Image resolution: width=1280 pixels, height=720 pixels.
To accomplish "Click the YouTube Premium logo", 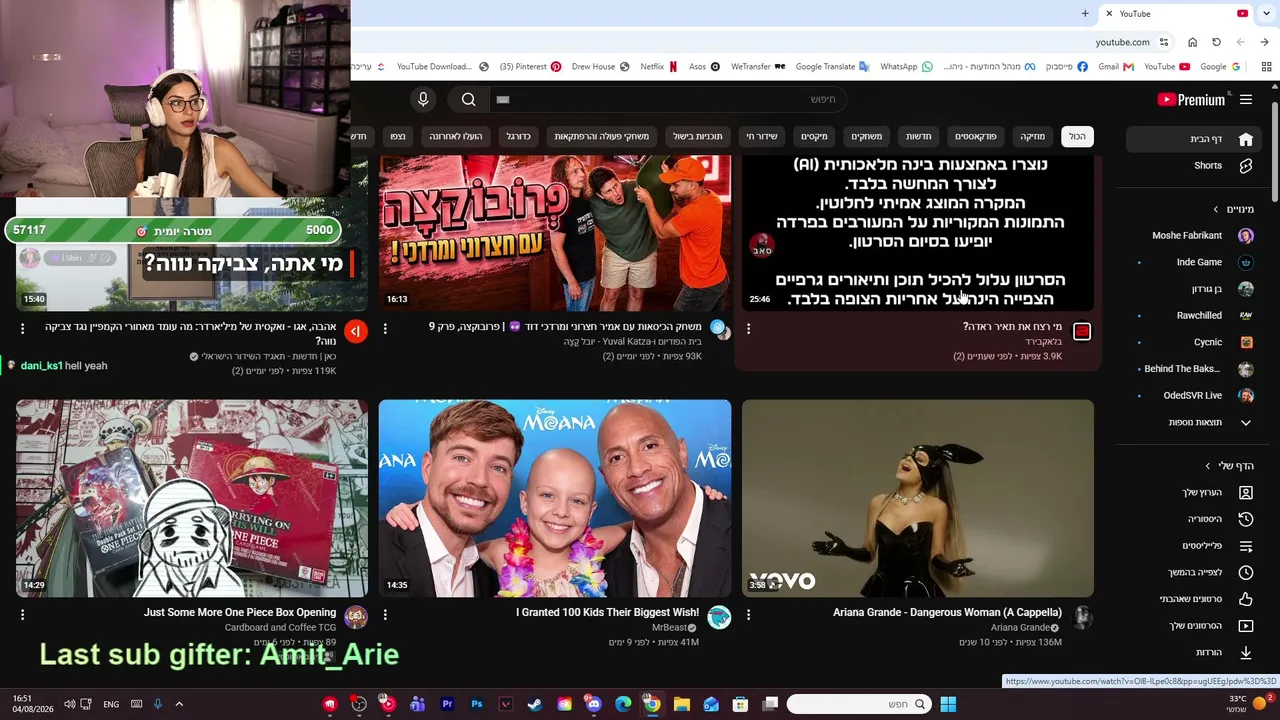I will 1191,99.
